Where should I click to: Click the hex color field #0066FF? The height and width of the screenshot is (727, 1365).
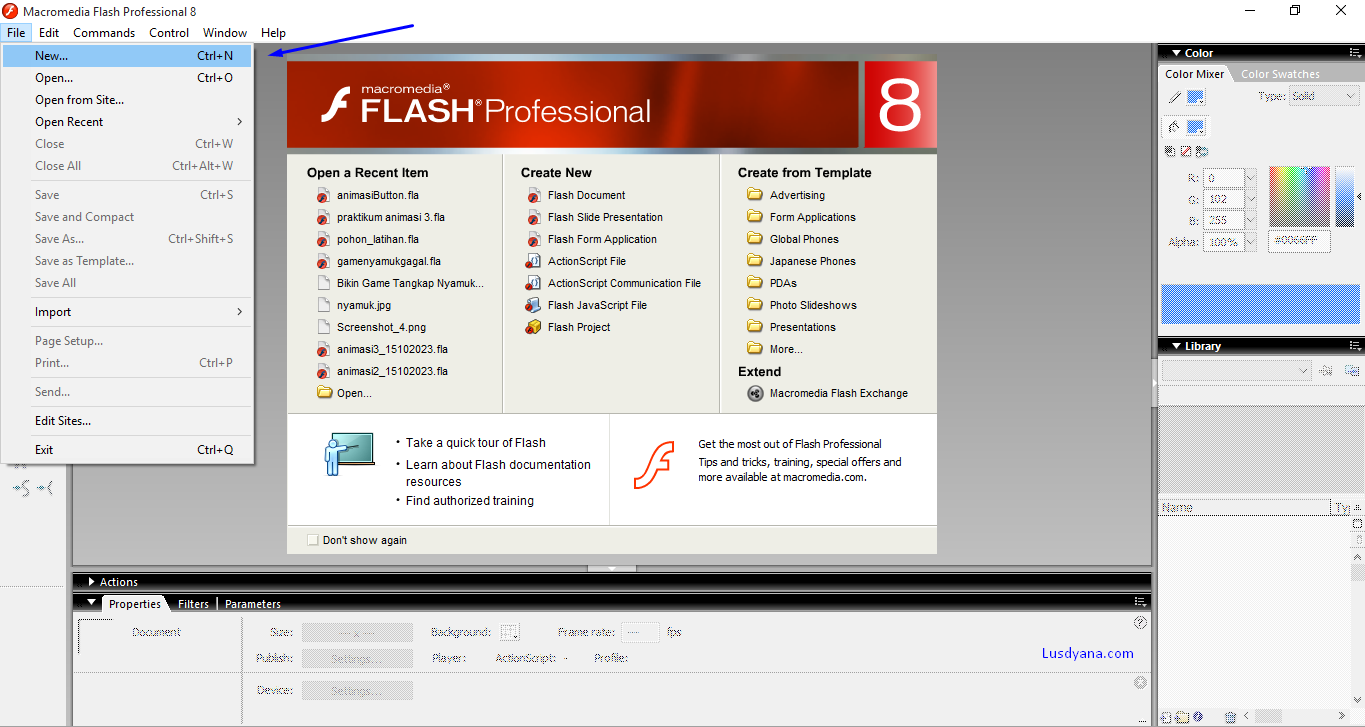coord(1299,241)
